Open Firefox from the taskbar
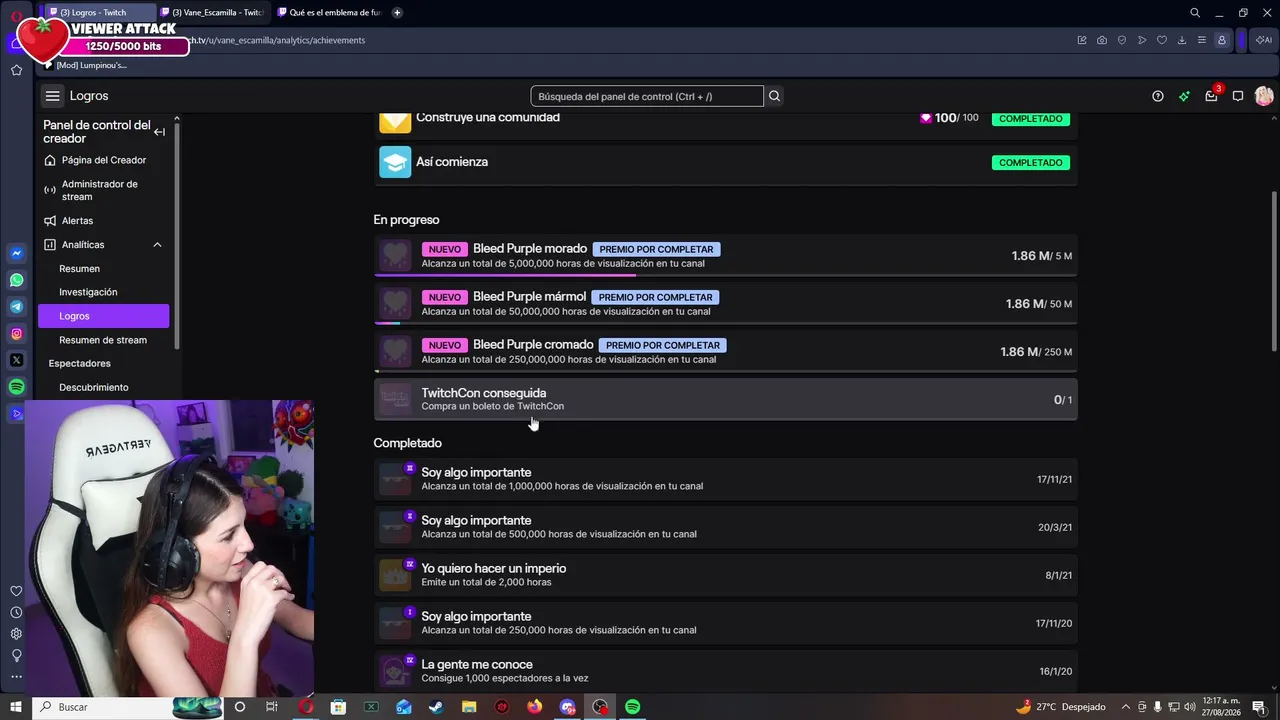Image resolution: width=1280 pixels, height=720 pixels. click(x=534, y=707)
